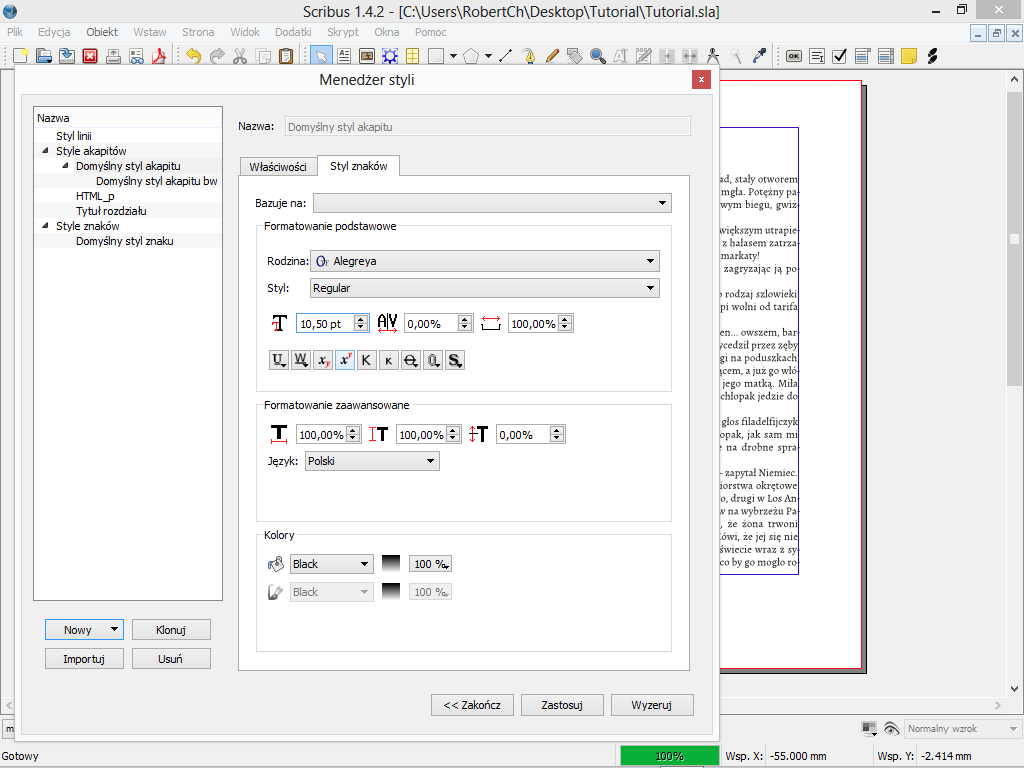
Task: Click the Undo arrow in toolbar
Action: [193, 56]
